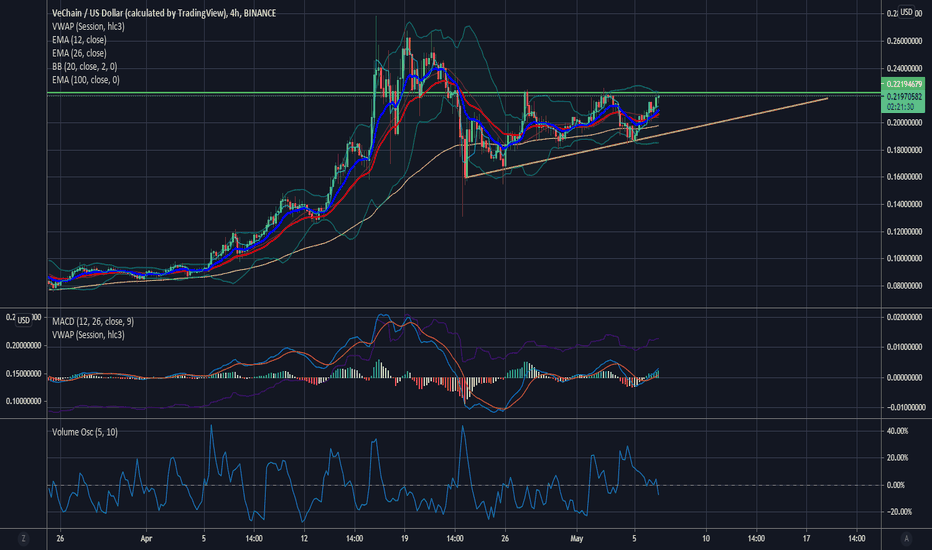The width and height of the screenshot is (932, 550).
Task: Click the 40.00% volume oscillator axis label
Action: [x=898, y=430]
